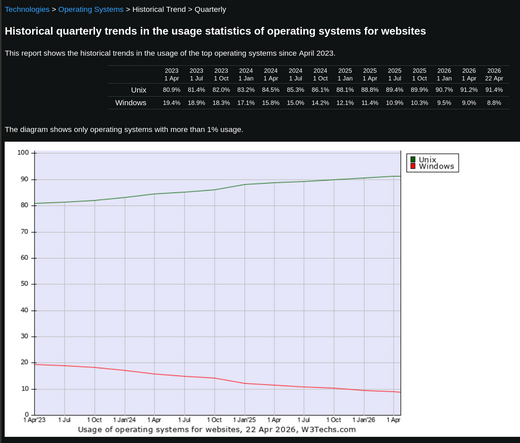Click the 1 Jan'26 x-axis label
Viewport: 520px width, 443px height.
pyautogui.click(x=364, y=420)
